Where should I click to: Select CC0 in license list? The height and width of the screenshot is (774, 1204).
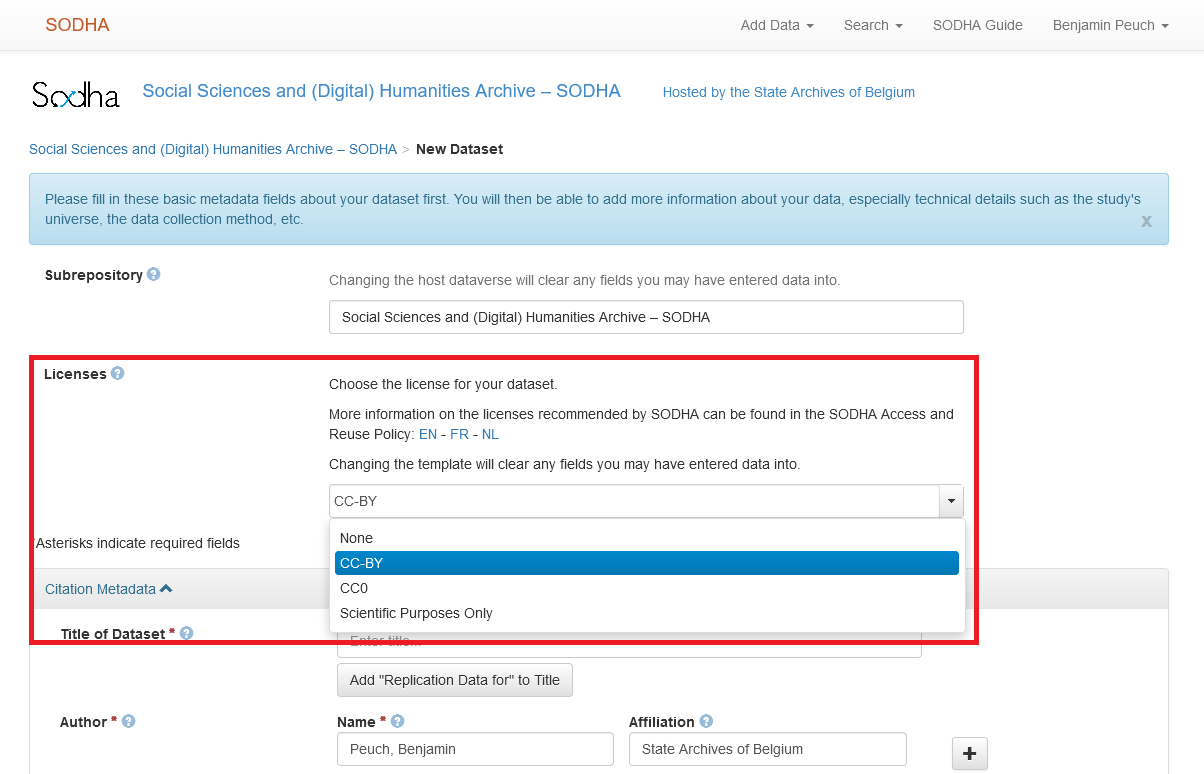[x=647, y=588]
